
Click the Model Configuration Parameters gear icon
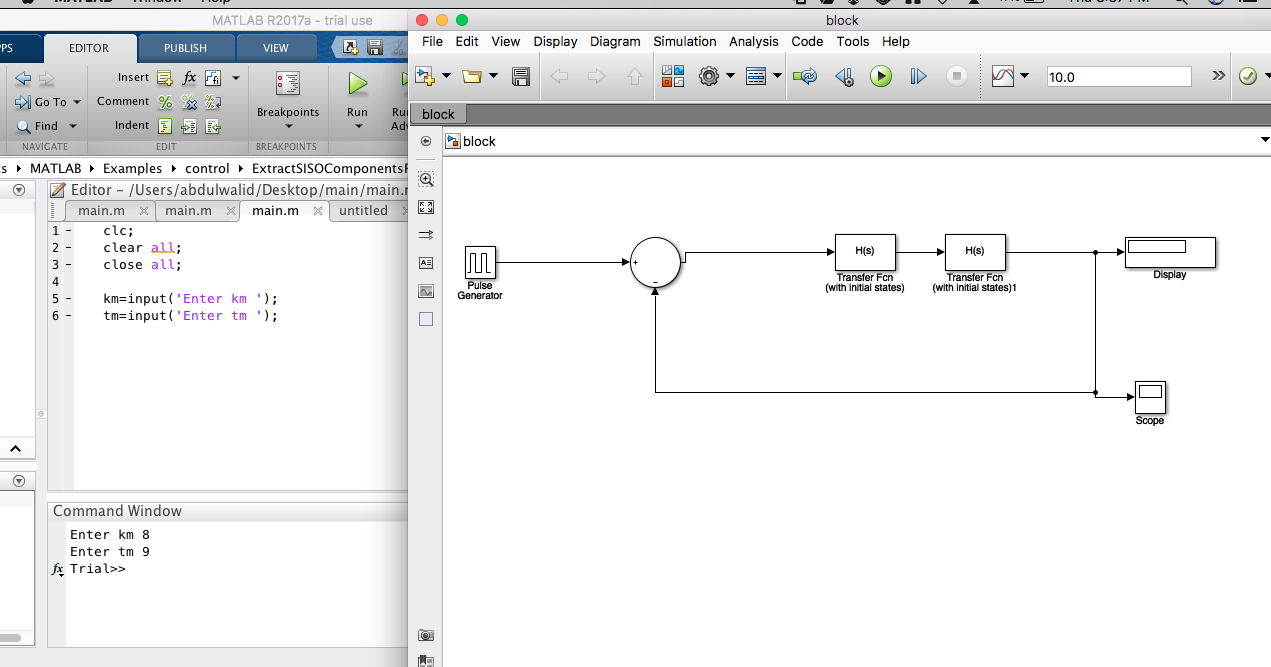pyautogui.click(x=709, y=77)
